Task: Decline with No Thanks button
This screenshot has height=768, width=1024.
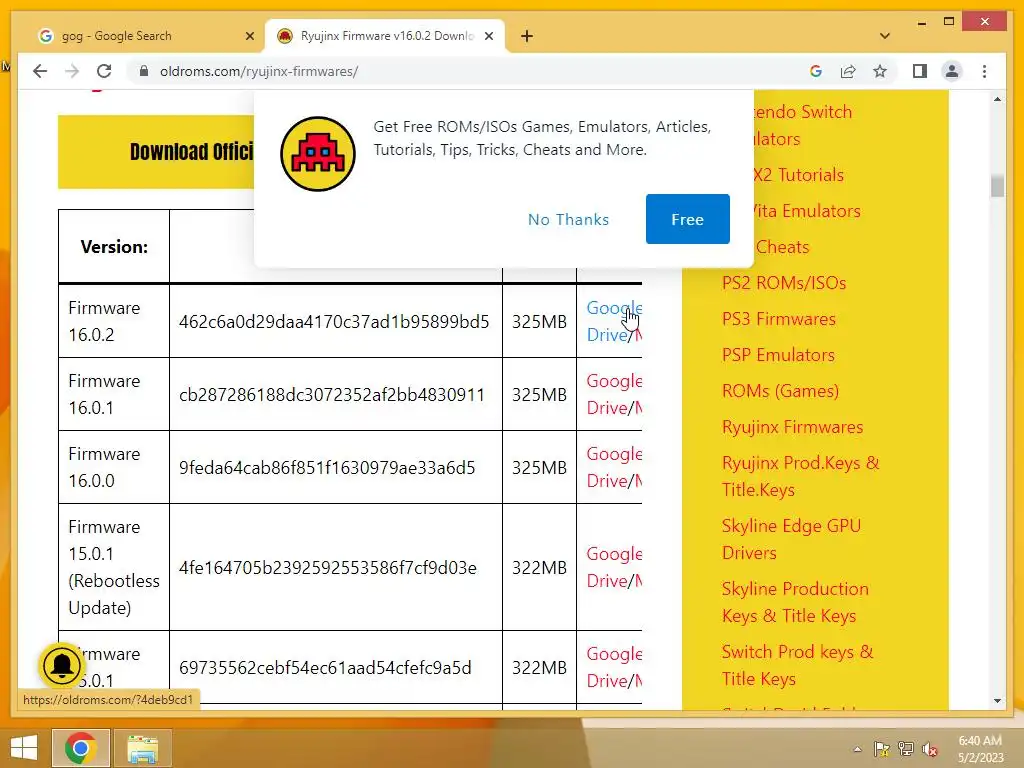Action: pos(568,219)
